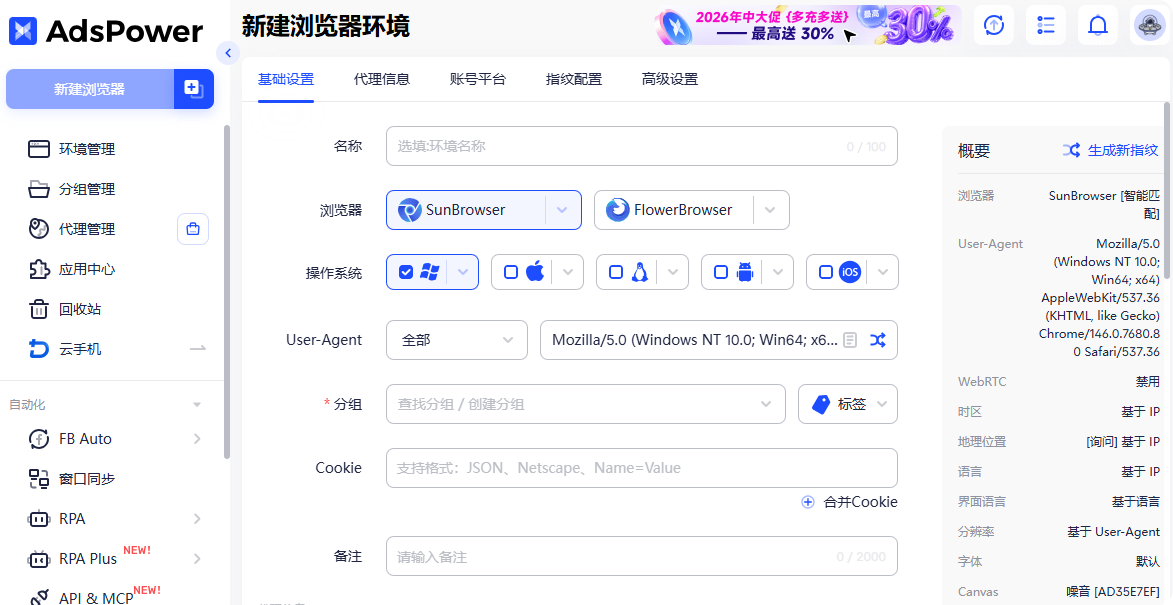The height and width of the screenshot is (605, 1173).
Task: Open the 分组 search dropdown
Action: 586,404
